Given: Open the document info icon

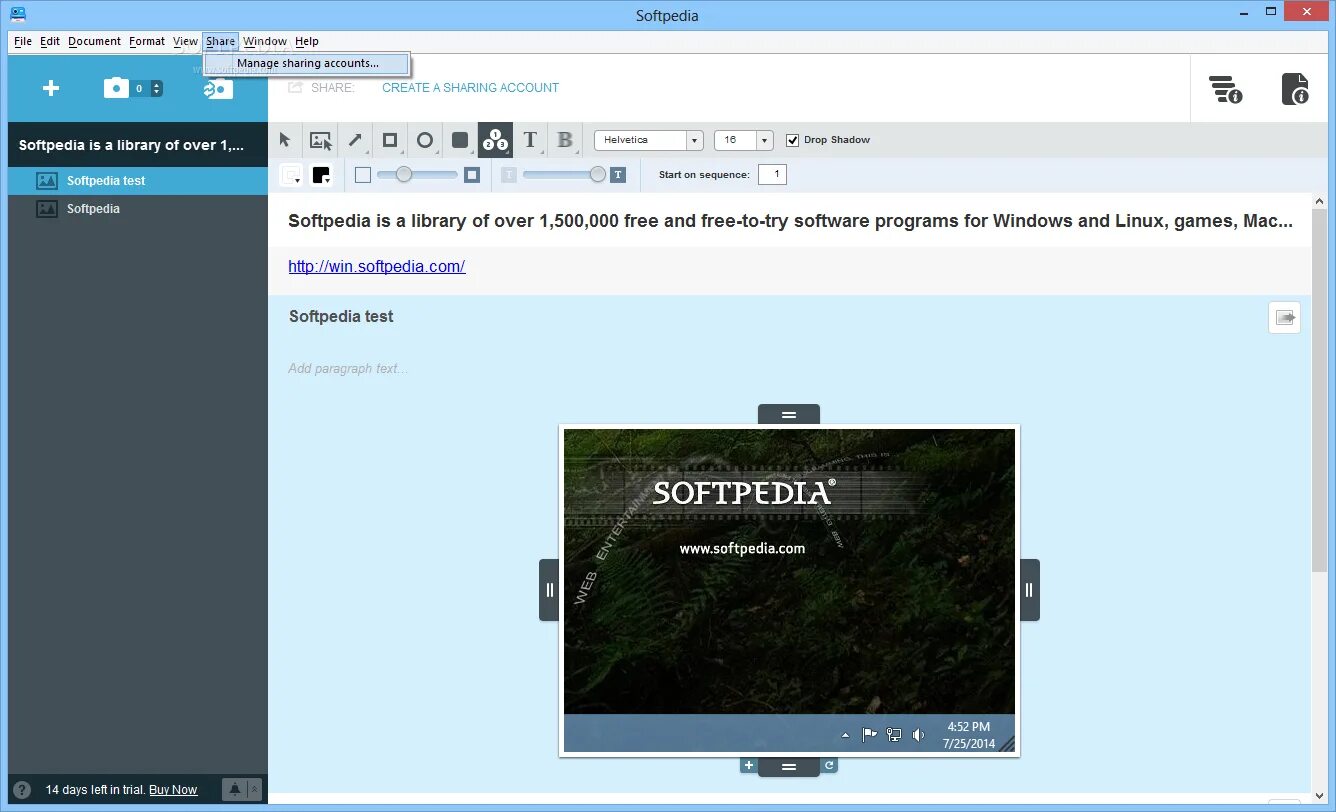Looking at the screenshot, I should pyautogui.click(x=1296, y=89).
